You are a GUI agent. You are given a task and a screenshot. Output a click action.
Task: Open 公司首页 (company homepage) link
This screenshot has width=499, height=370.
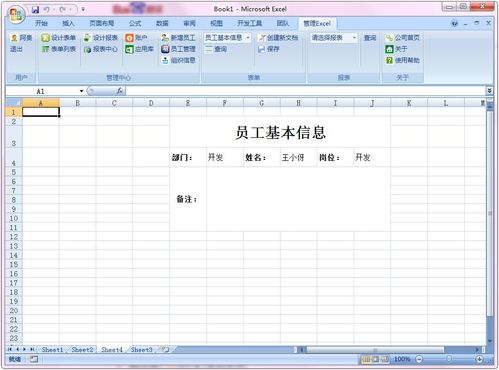(x=402, y=38)
